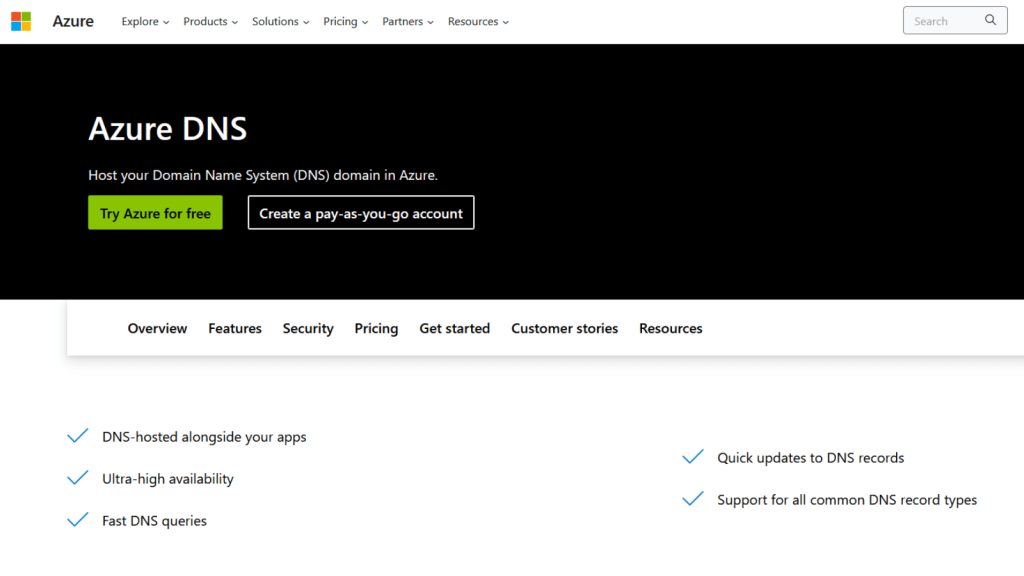Click the Microsoft logo icon
Image resolution: width=1024 pixels, height=576 pixels.
(21, 22)
